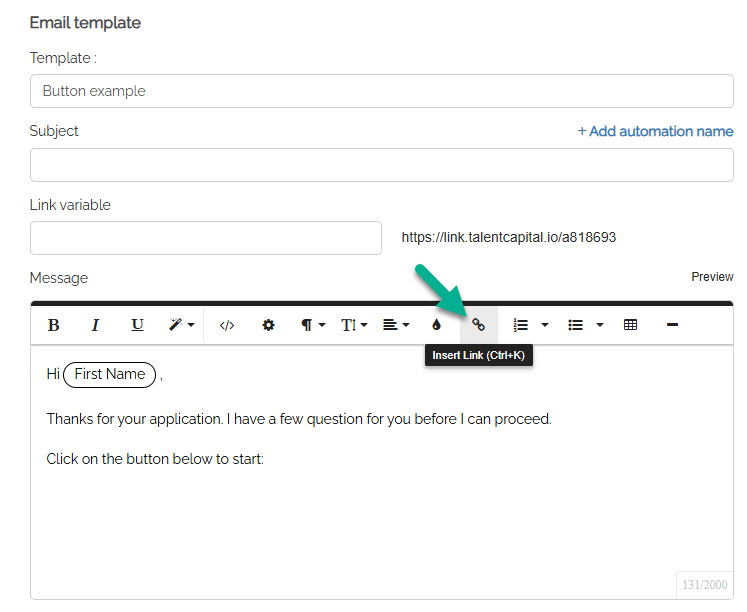Insert an unordered bullet list
747x612 pixels.
coord(575,325)
